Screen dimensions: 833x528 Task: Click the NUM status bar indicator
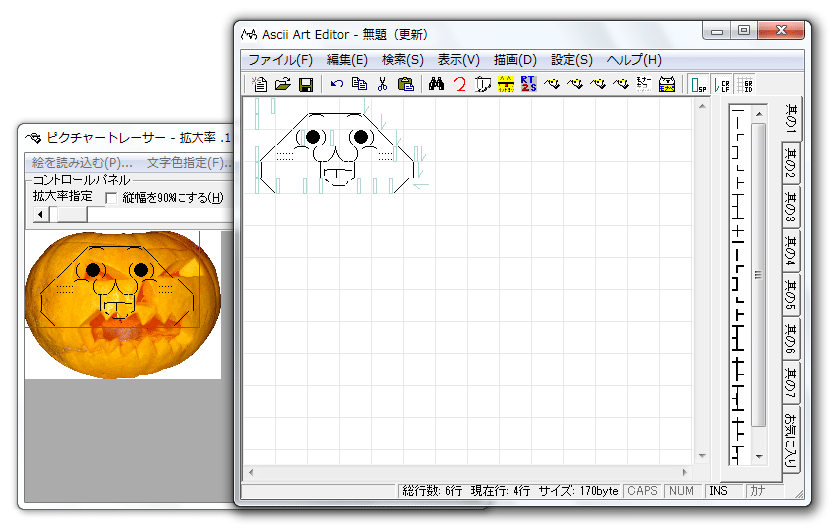[682, 491]
